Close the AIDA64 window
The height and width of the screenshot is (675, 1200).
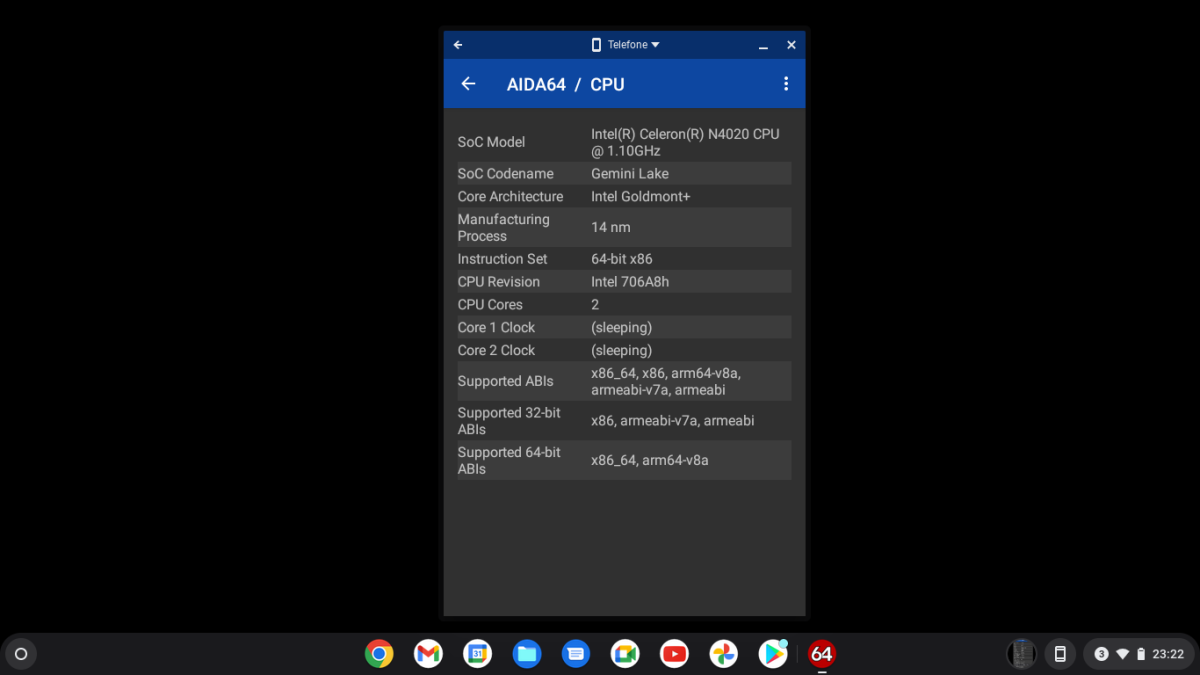[x=791, y=45]
